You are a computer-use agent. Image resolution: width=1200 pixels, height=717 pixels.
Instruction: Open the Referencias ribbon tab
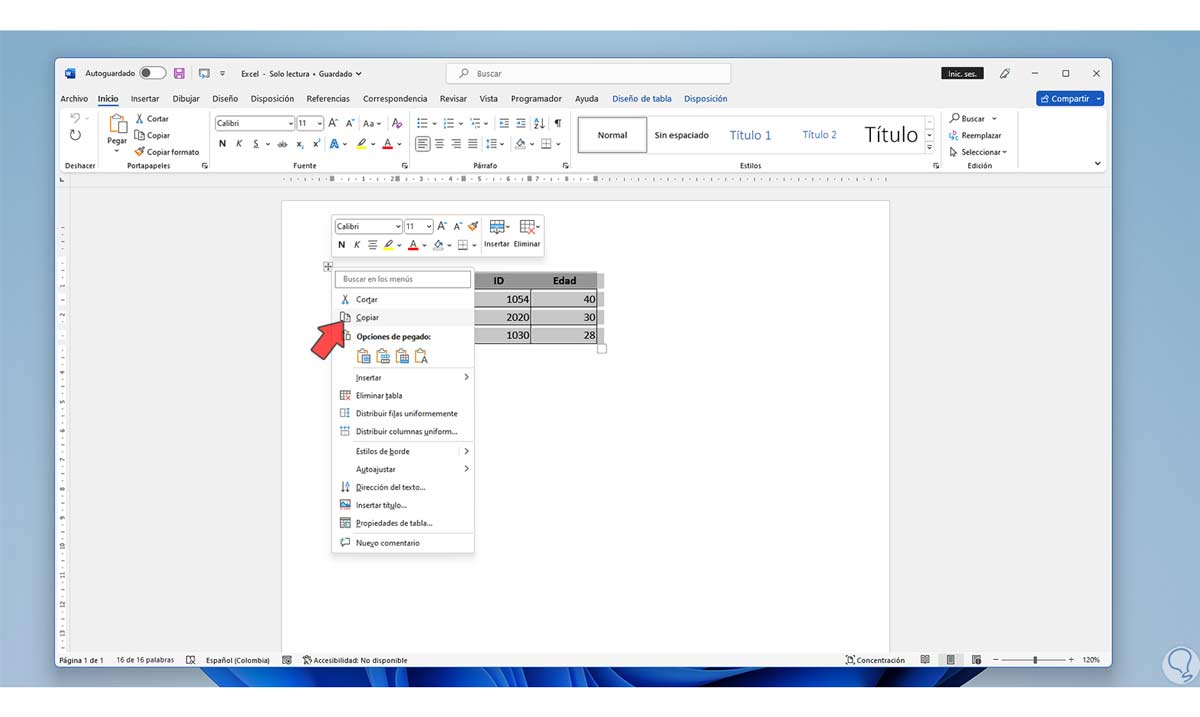328,99
